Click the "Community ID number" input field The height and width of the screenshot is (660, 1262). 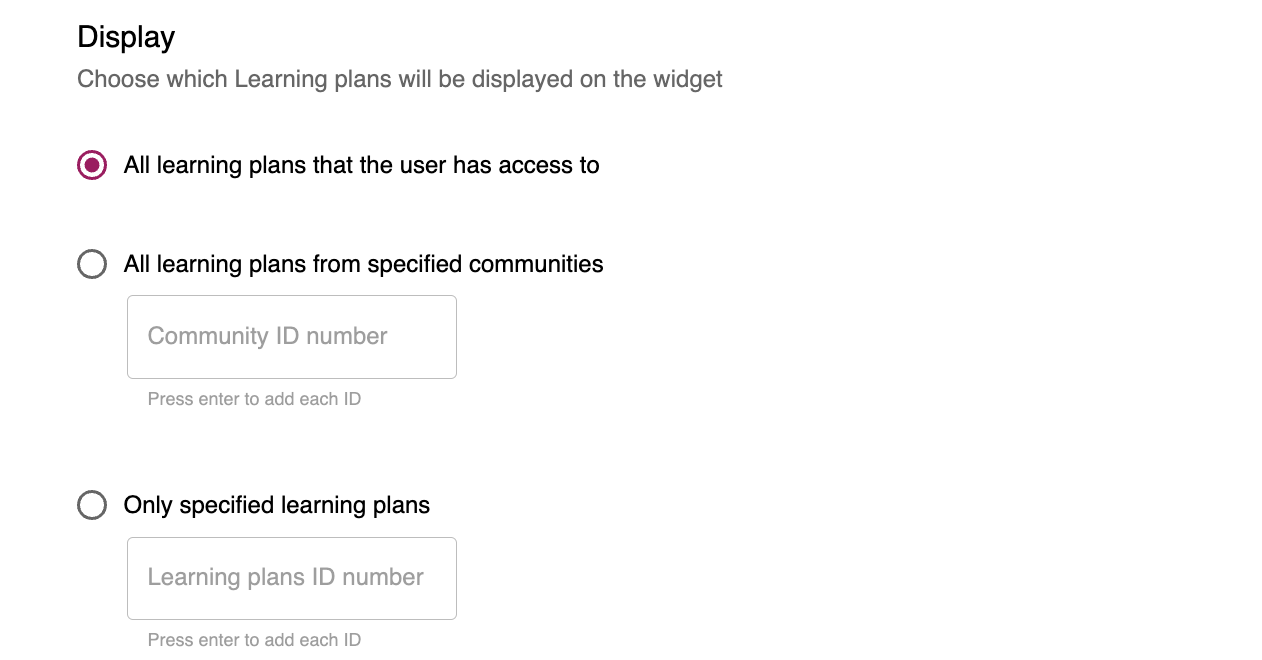(292, 337)
